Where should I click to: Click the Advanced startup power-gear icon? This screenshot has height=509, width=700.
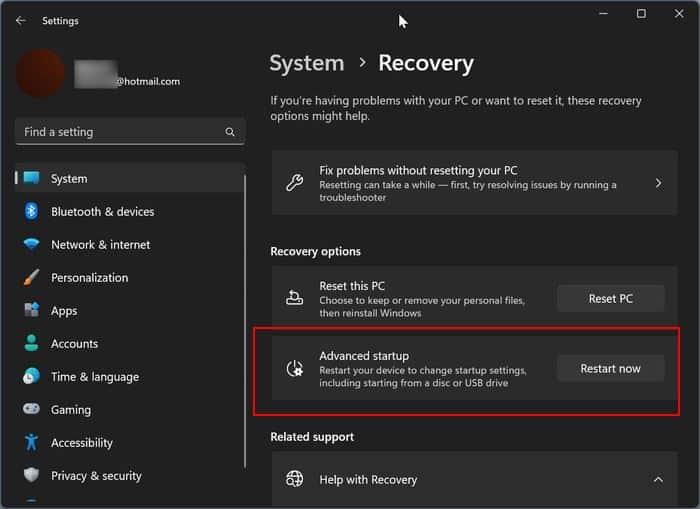point(294,368)
